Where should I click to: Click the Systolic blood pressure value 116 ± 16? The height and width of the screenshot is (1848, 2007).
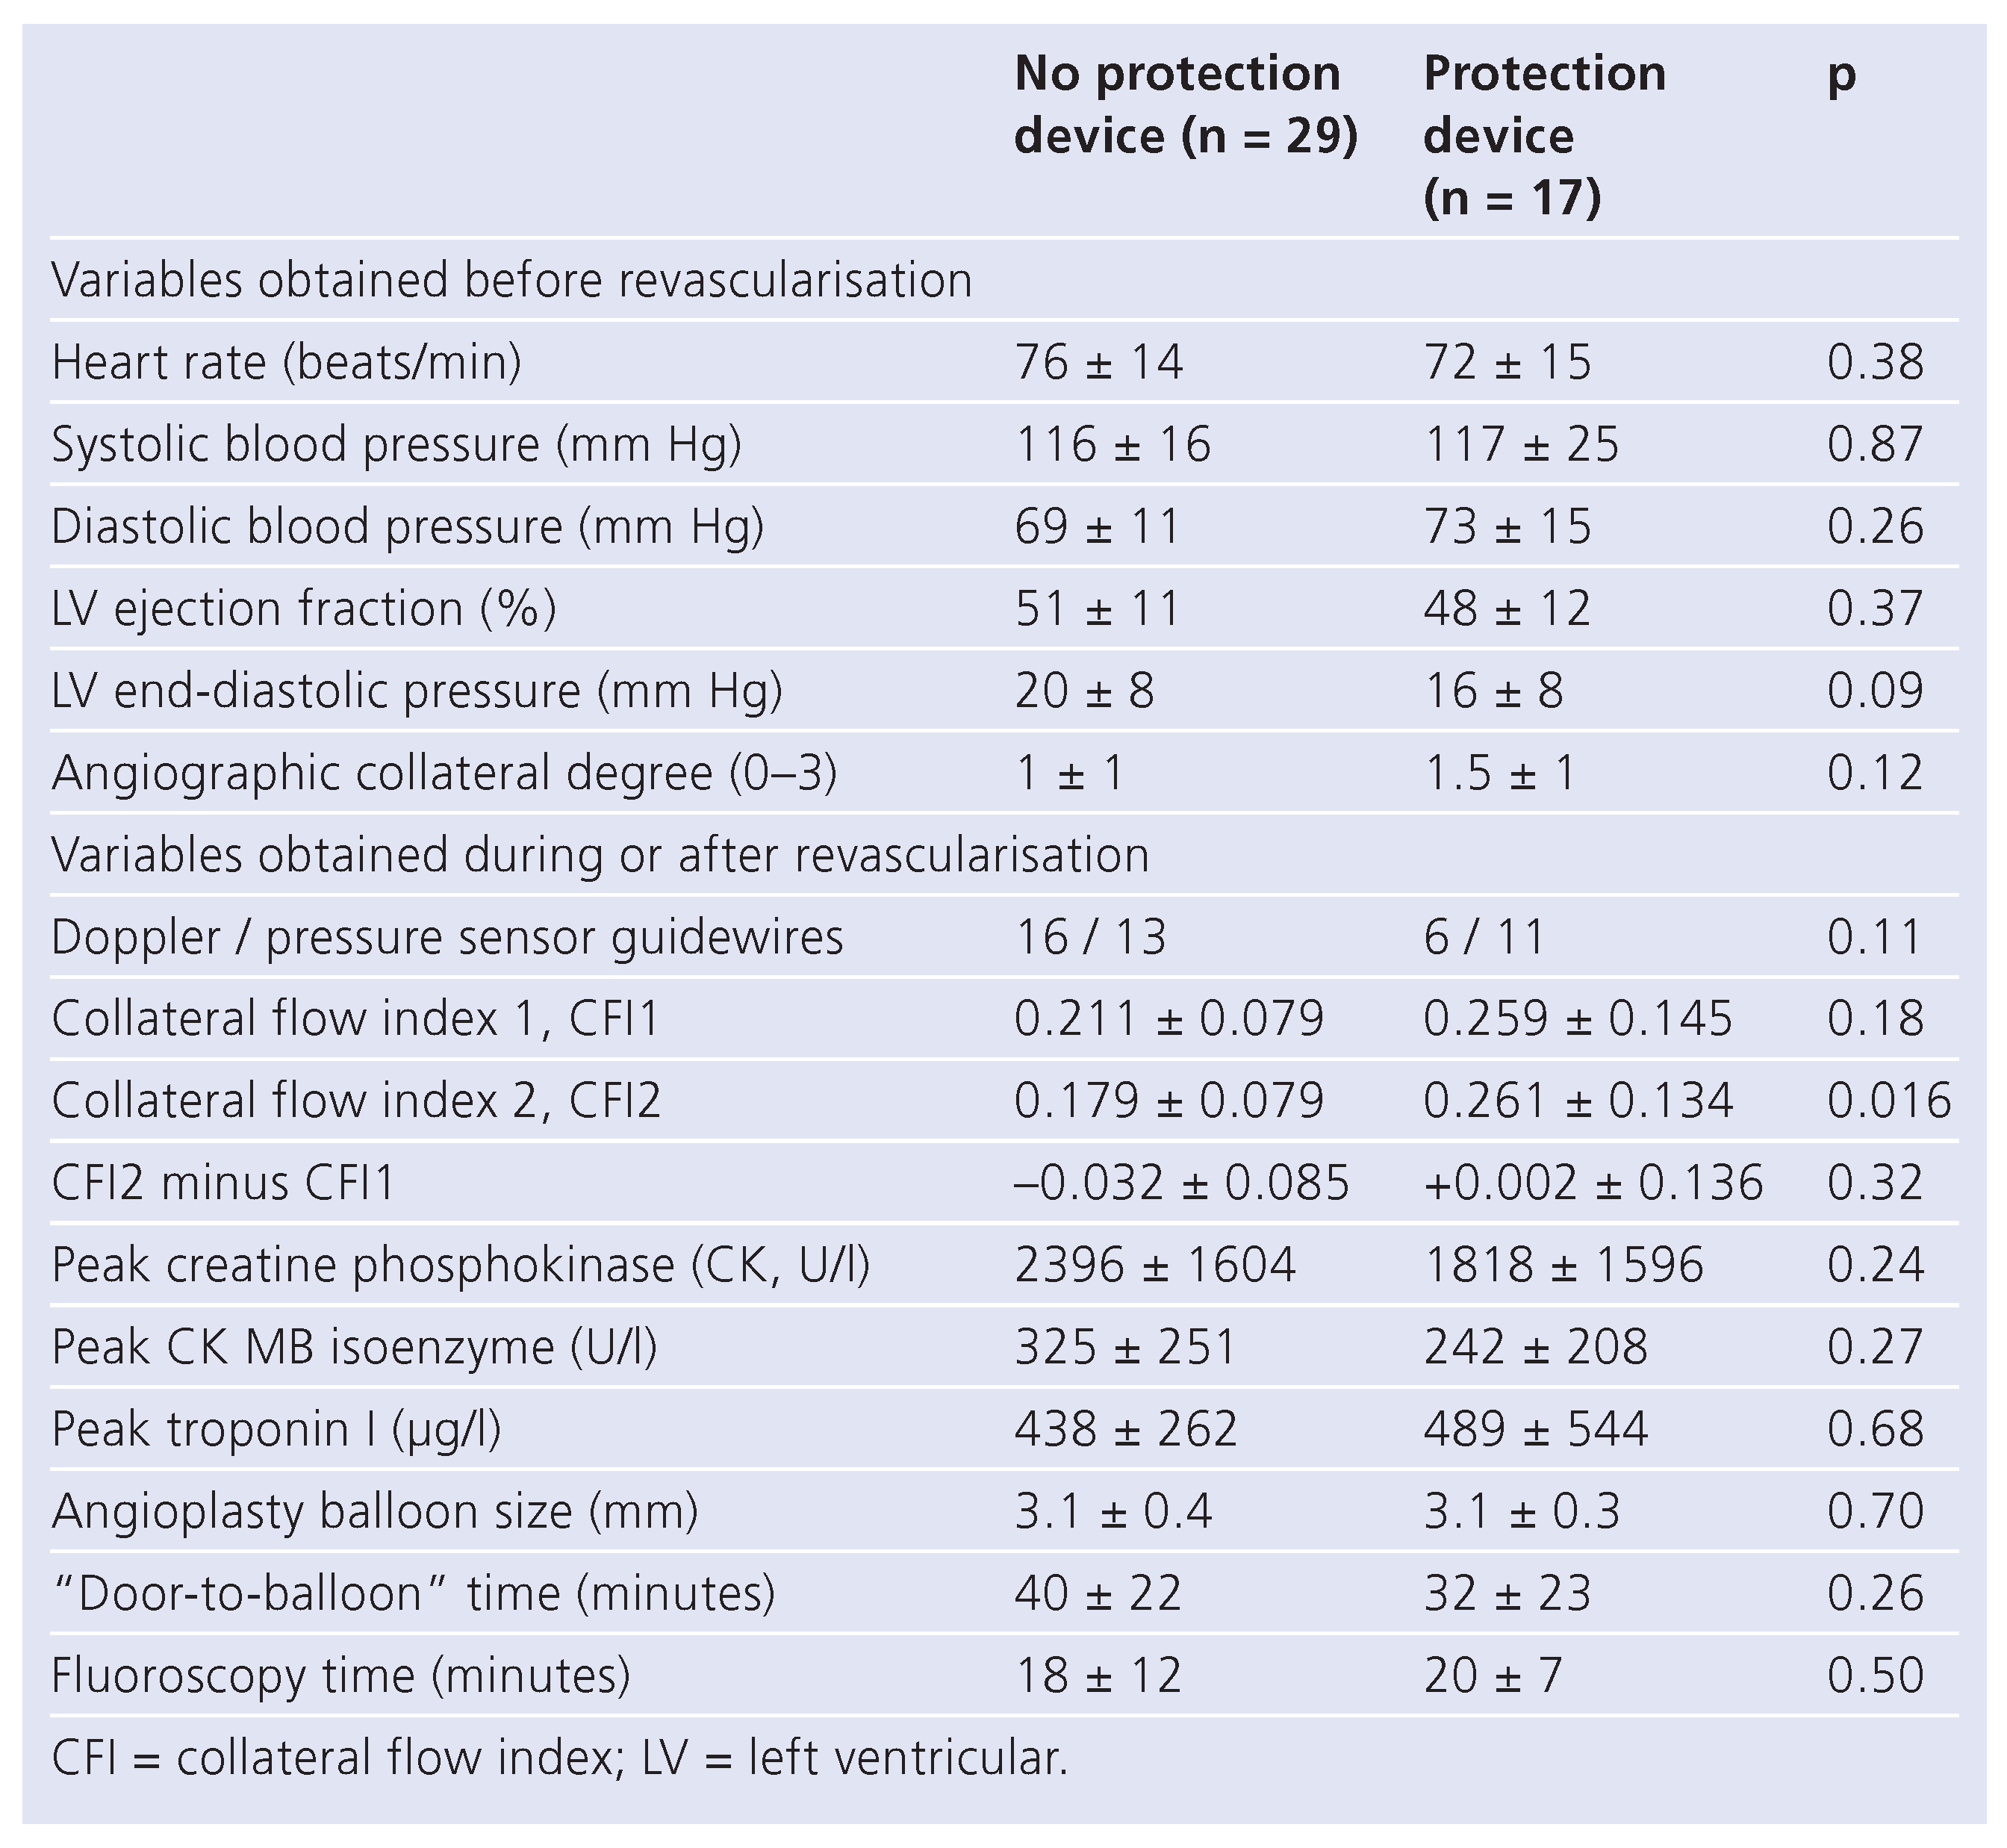1112,444
